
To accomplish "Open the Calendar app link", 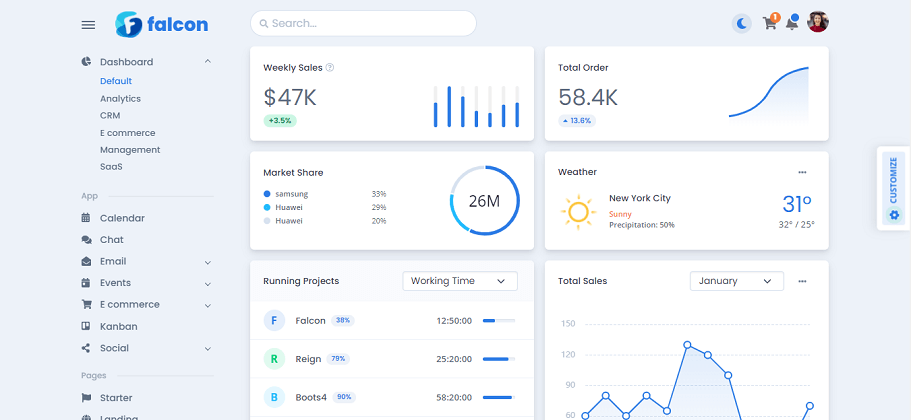I will tap(122, 218).
